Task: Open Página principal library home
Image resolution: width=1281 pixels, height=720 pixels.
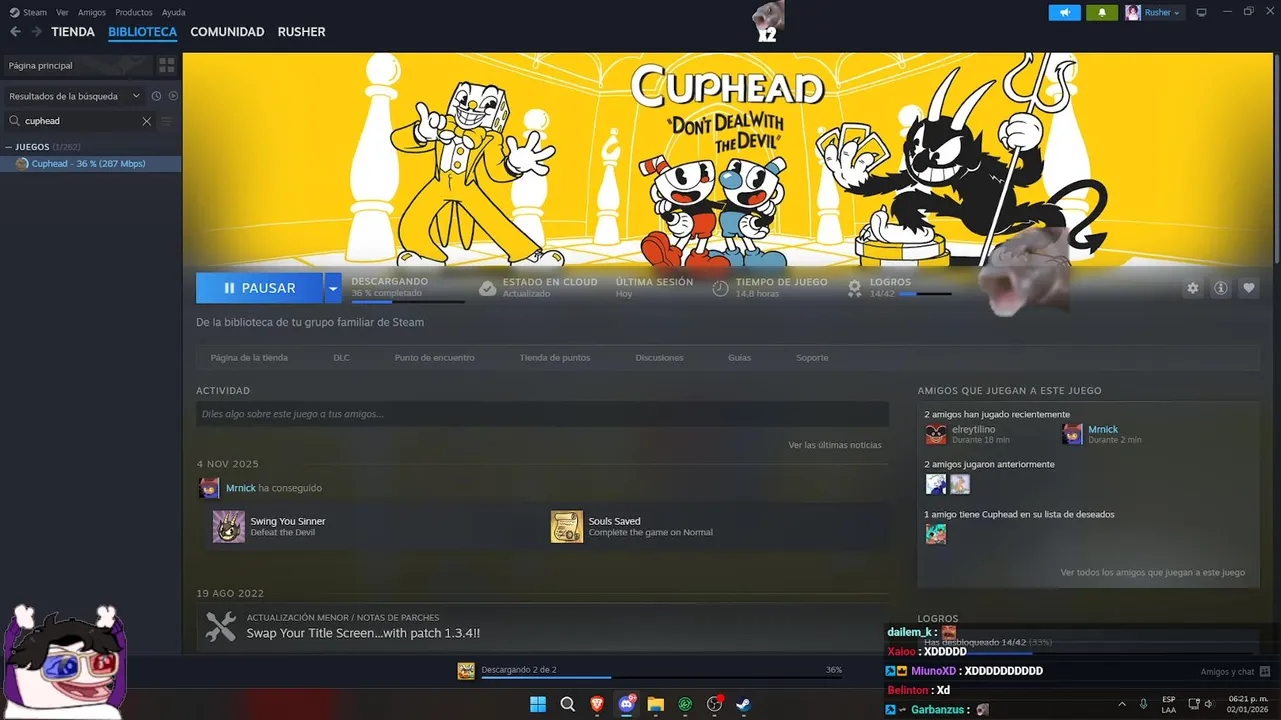Action: (76, 65)
